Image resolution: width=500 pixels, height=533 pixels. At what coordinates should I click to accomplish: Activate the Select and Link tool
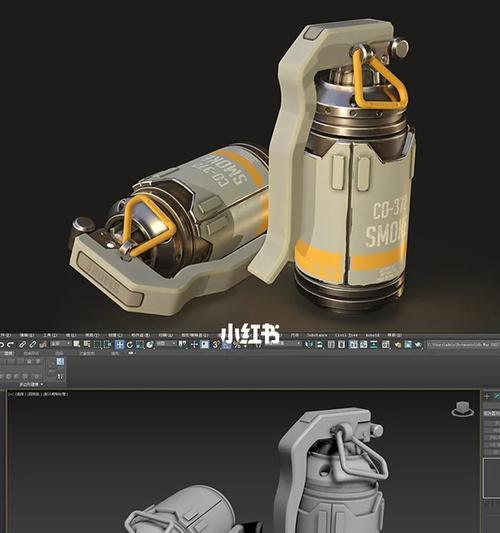(x=22, y=344)
